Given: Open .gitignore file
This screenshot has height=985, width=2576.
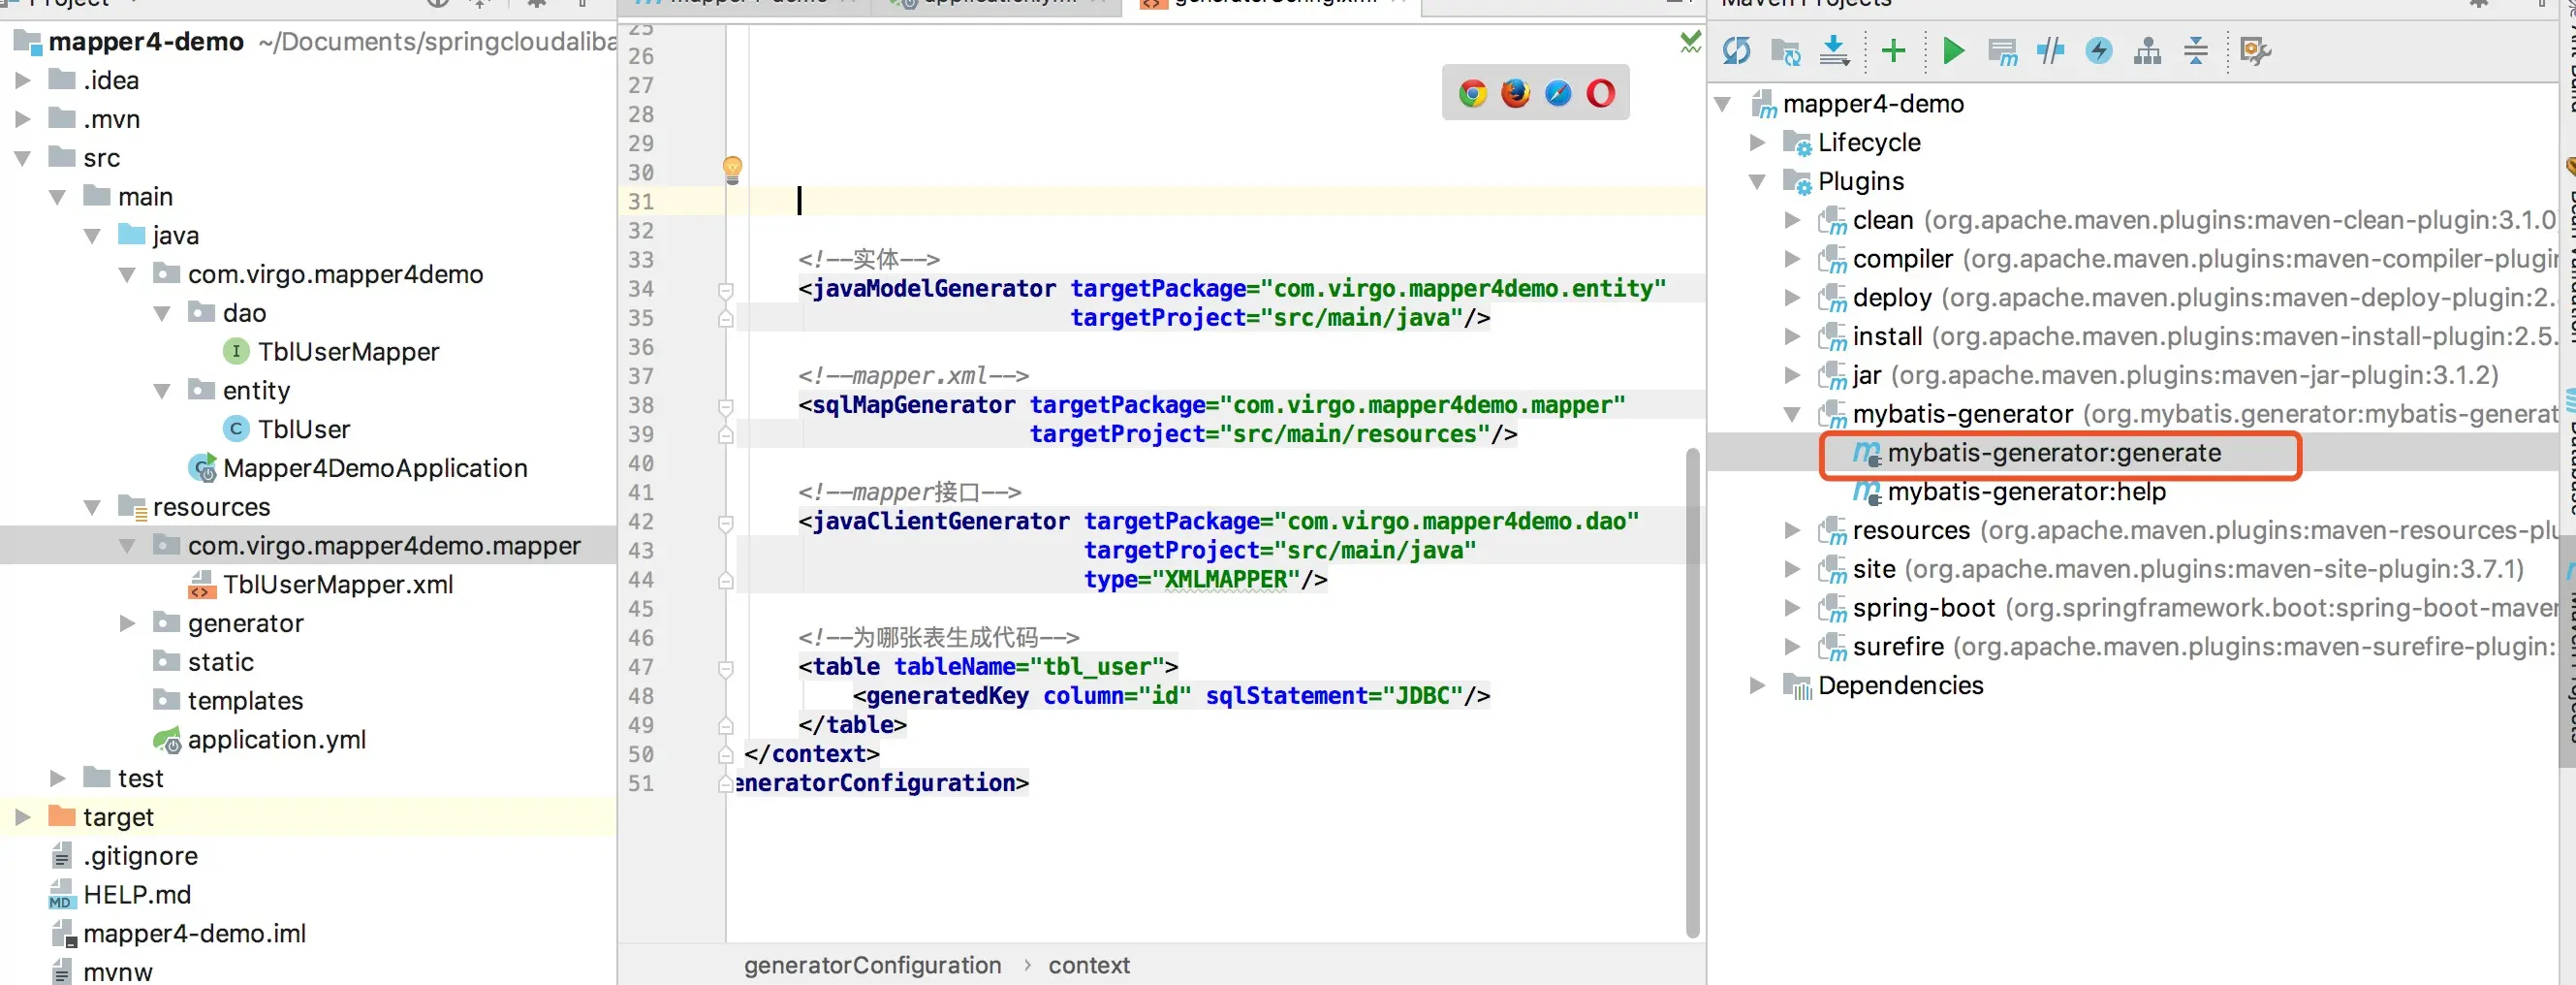Looking at the screenshot, I should click(140, 856).
